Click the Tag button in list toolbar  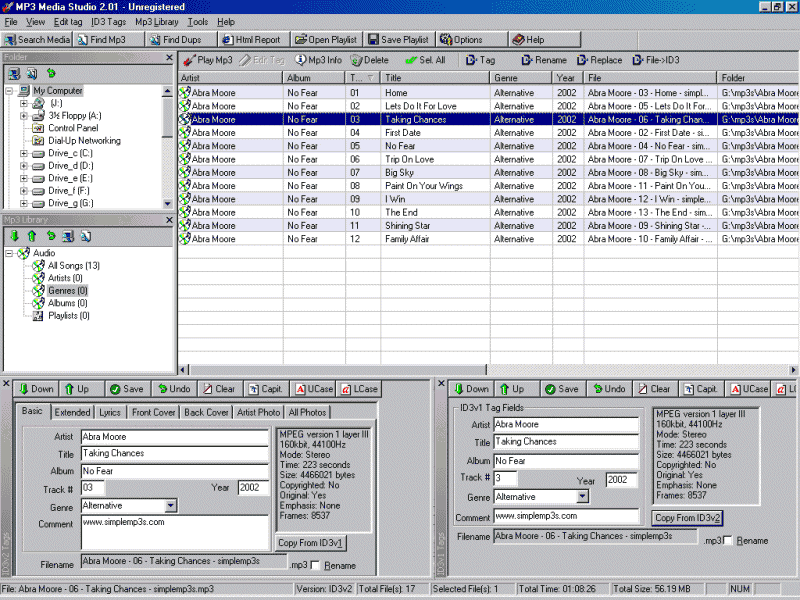point(481,60)
